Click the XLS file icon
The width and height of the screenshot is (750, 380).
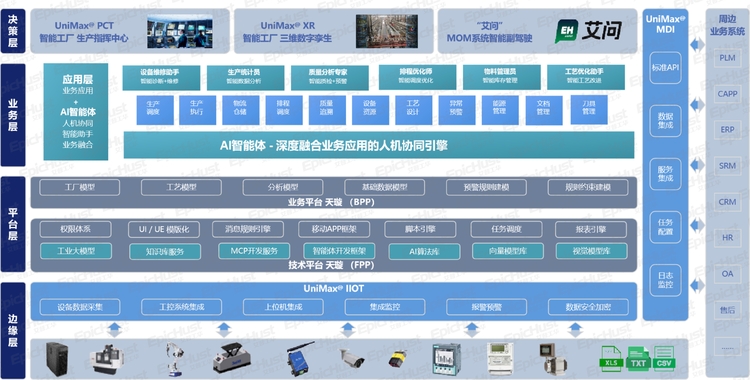pyautogui.click(x=611, y=359)
